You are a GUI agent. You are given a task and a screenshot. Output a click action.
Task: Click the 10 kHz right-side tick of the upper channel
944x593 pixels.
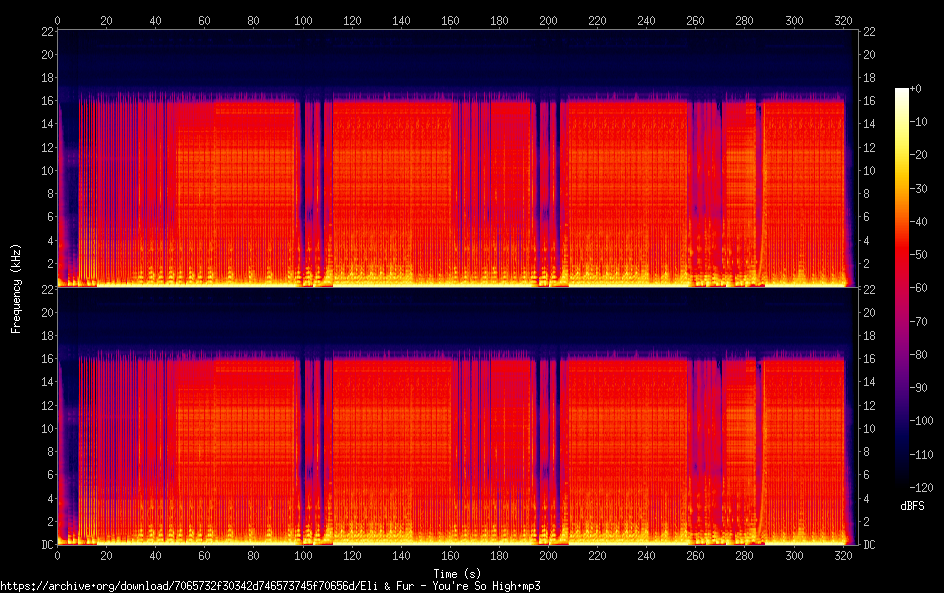[868, 170]
